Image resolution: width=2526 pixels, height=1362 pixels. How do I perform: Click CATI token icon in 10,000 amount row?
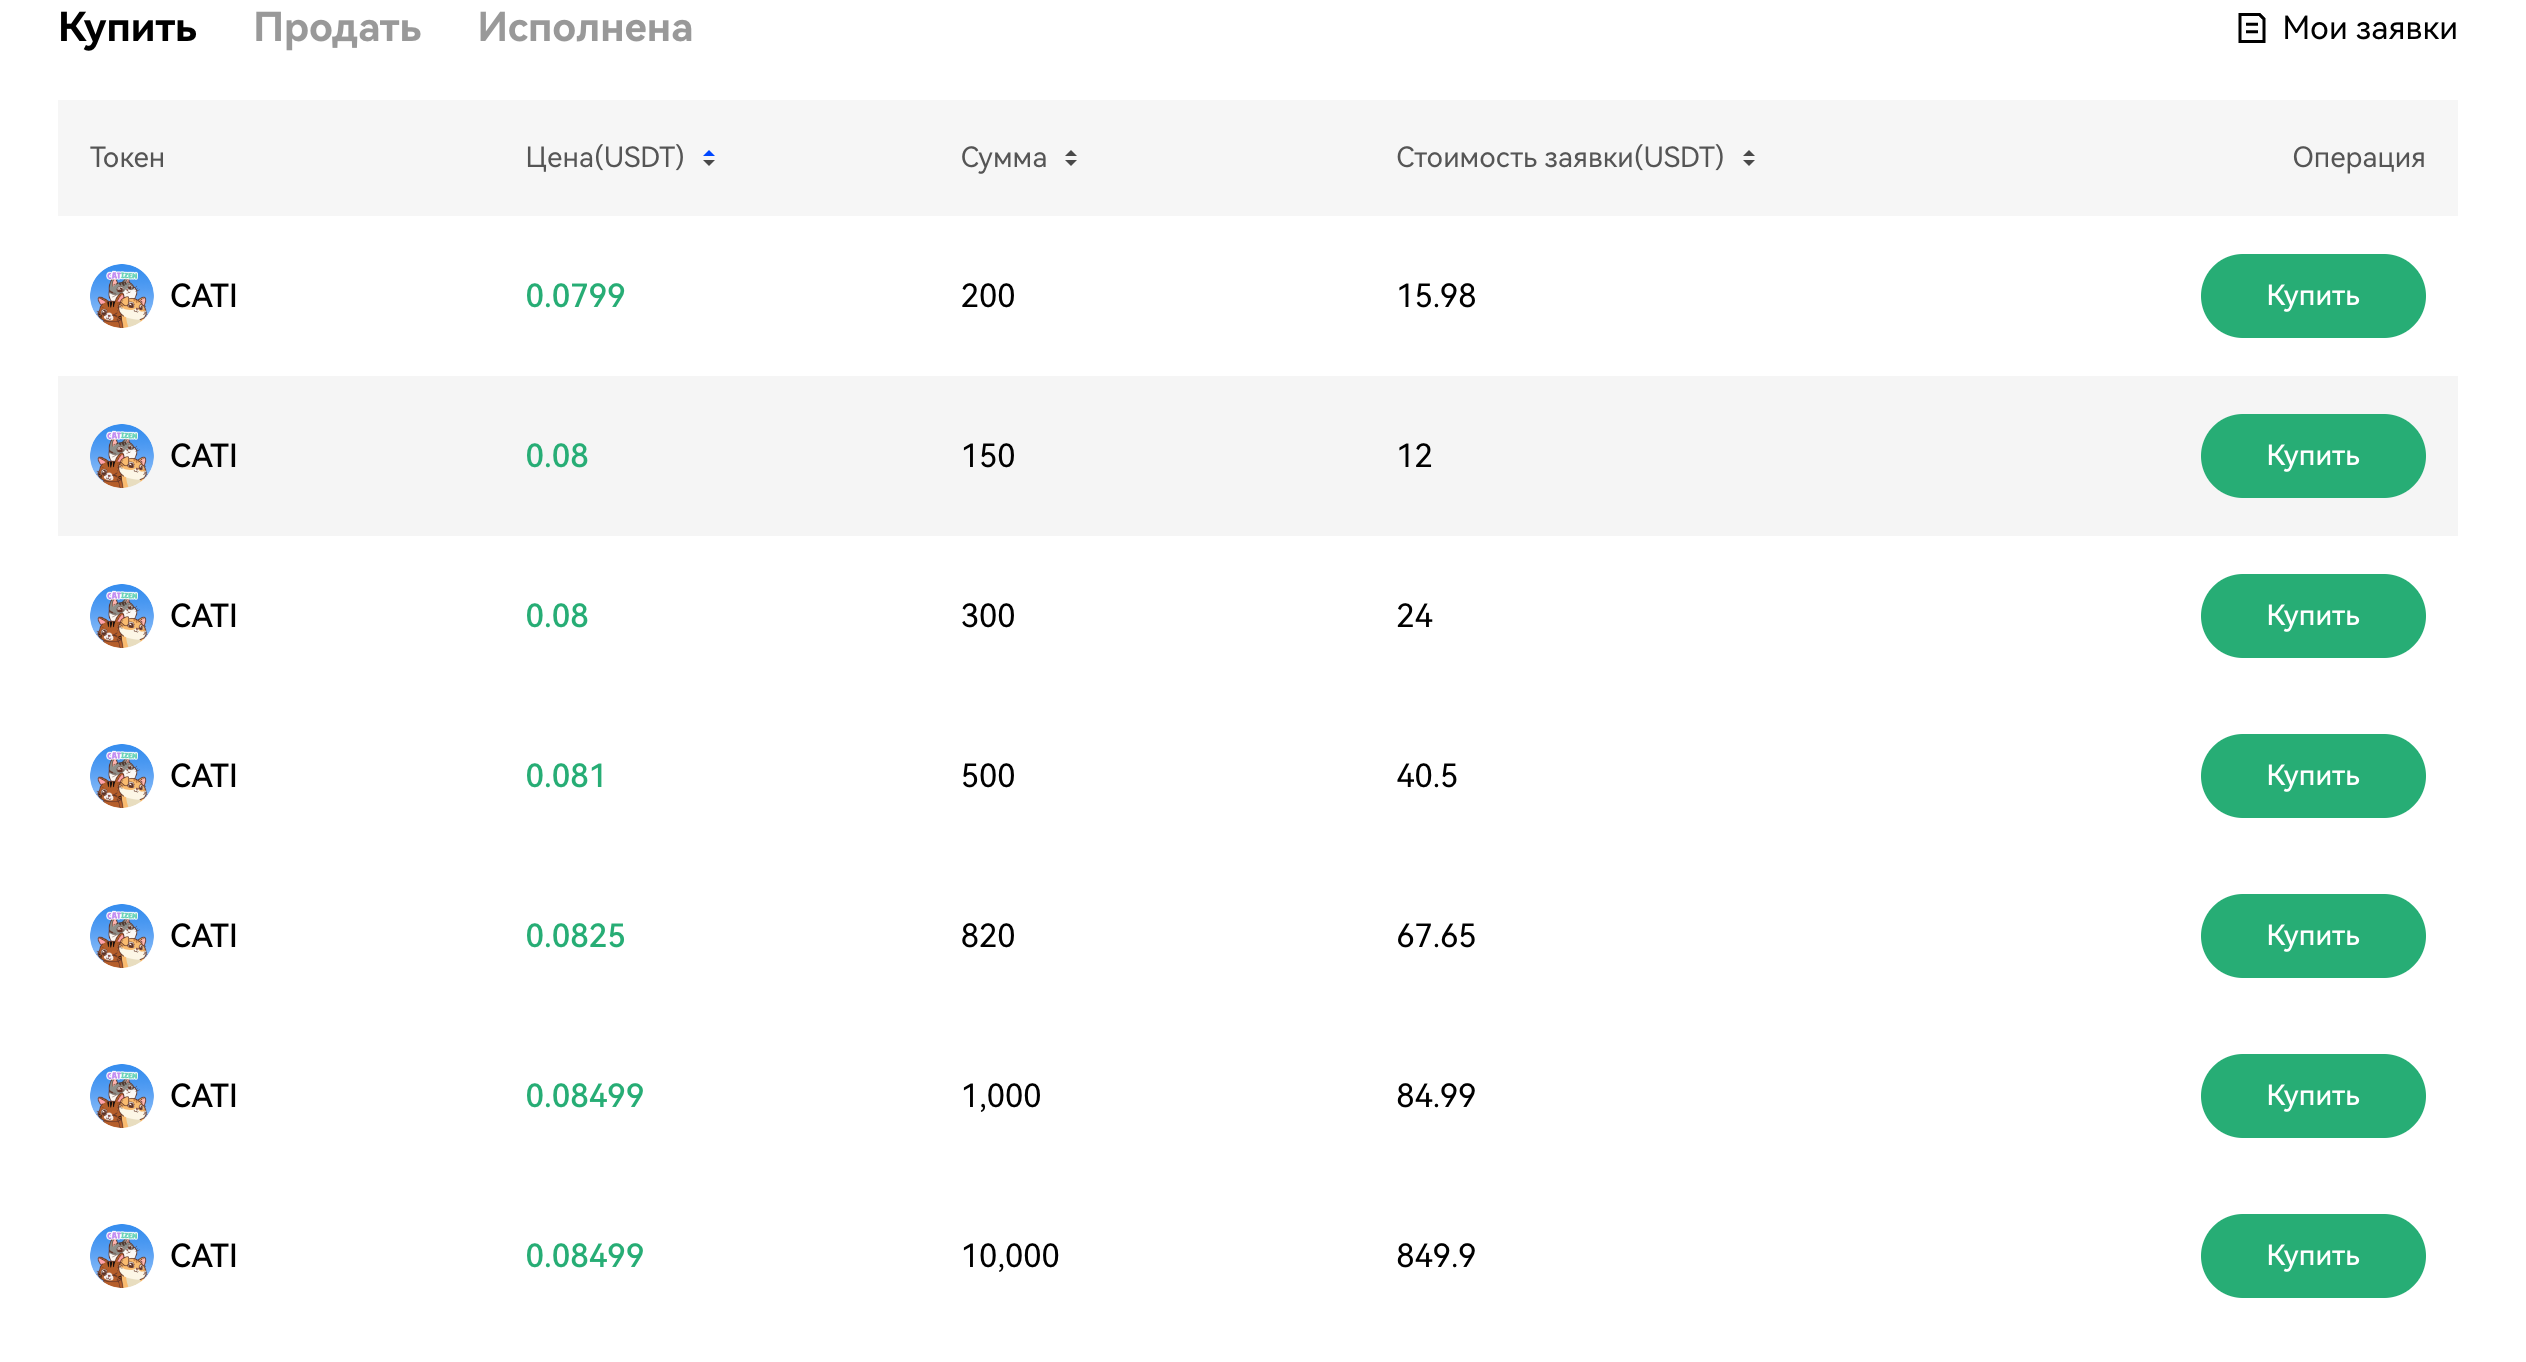point(122,1256)
